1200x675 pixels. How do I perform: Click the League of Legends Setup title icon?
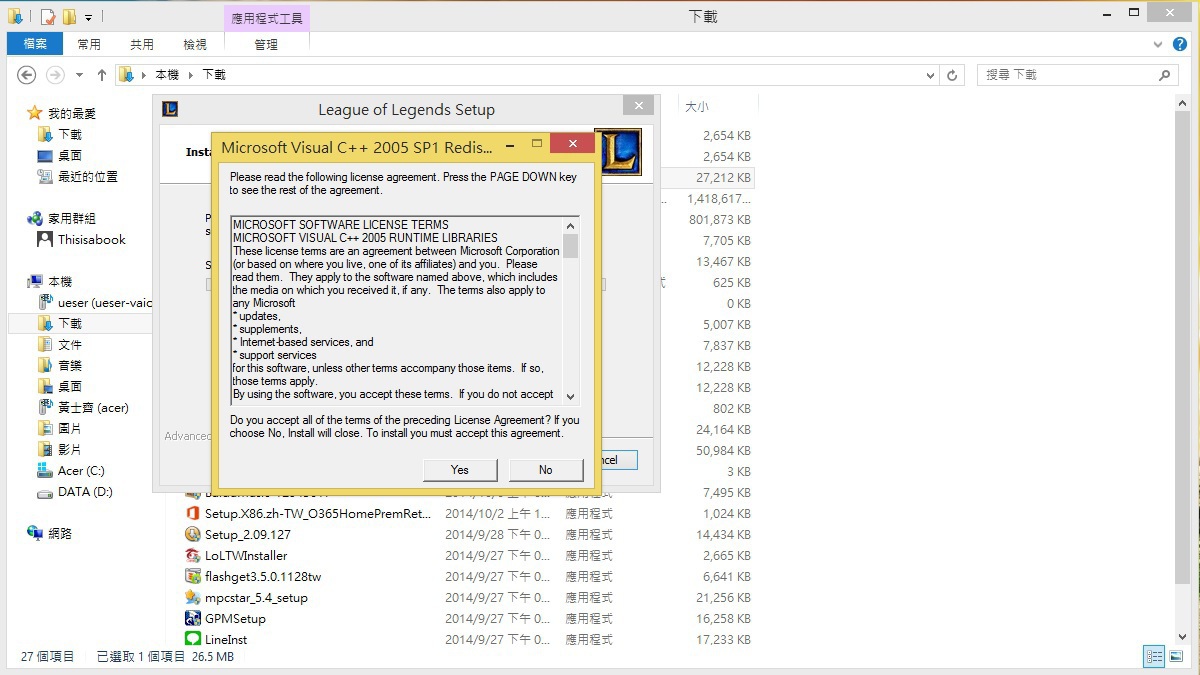pos(171,109)
